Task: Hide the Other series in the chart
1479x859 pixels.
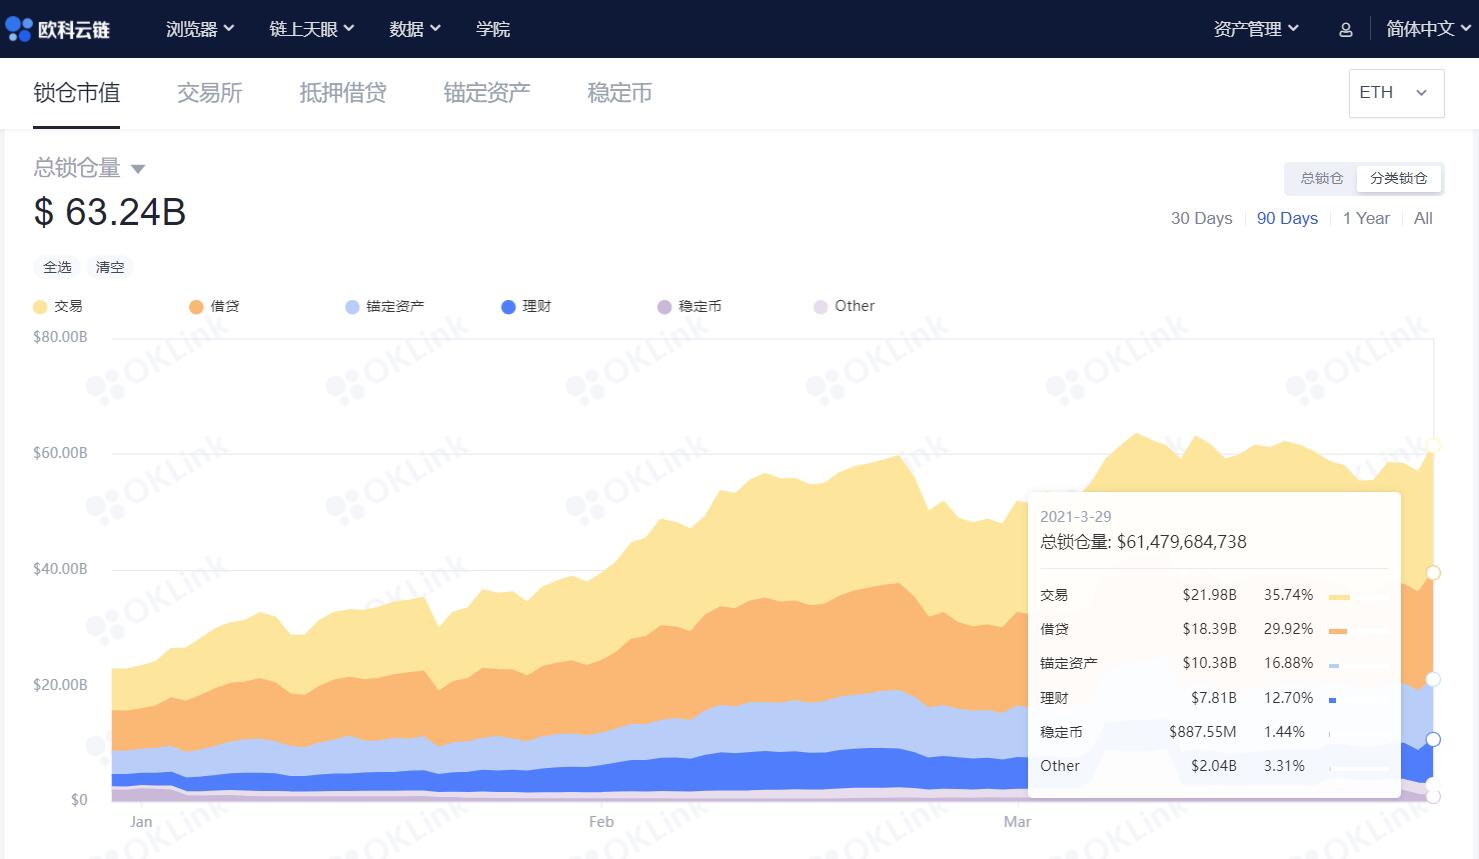Action: [821, 306]
